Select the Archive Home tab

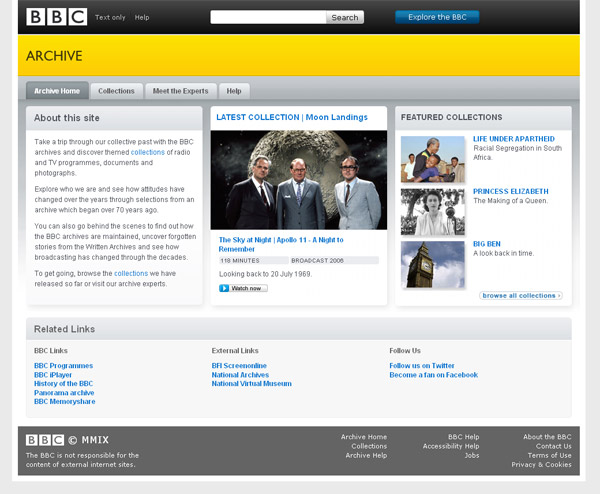[x=57, y=91]
